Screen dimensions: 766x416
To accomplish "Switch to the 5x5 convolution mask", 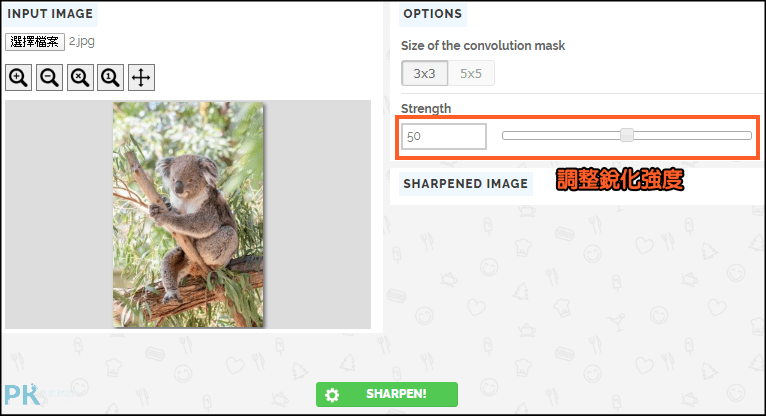I will click(471, 73).
